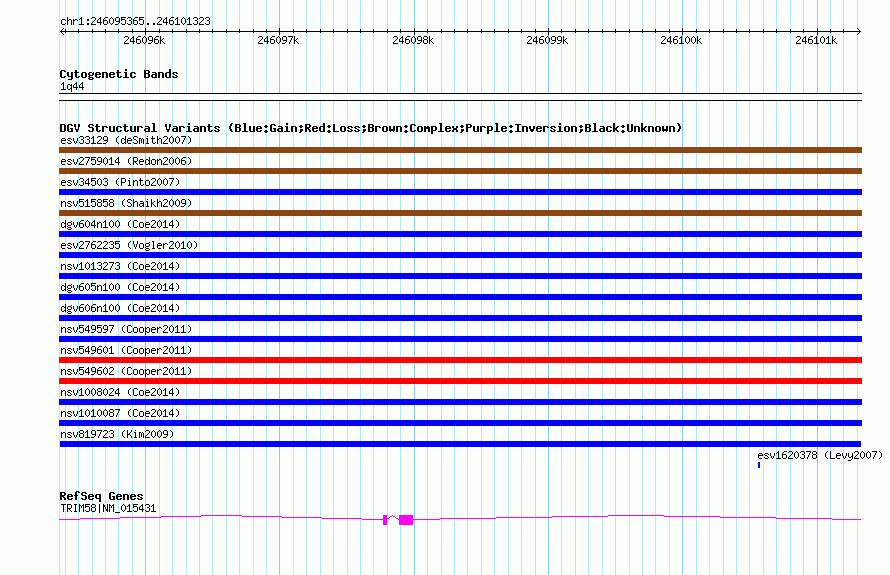Select the DGV Structural Variants track title
Image resolution: width=890 pixels, height=575 pixels.
click(x=371, y=128)
